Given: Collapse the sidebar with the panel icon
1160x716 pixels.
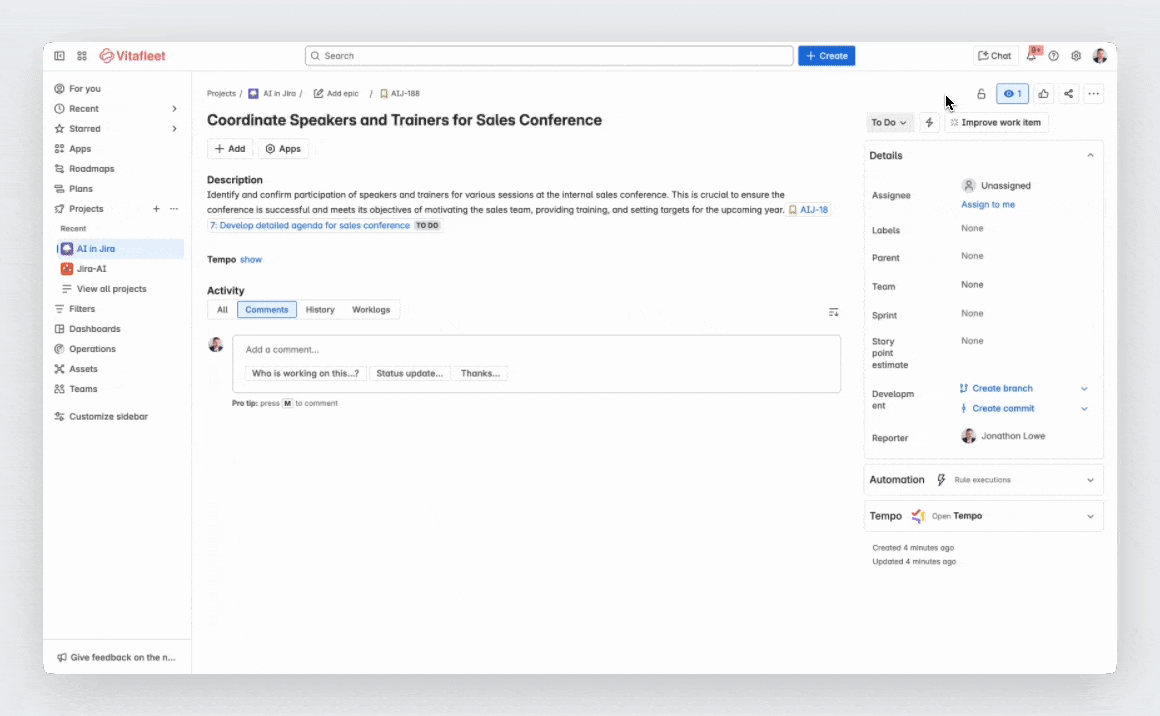Looking at the screenshot, I should [59, 55].
